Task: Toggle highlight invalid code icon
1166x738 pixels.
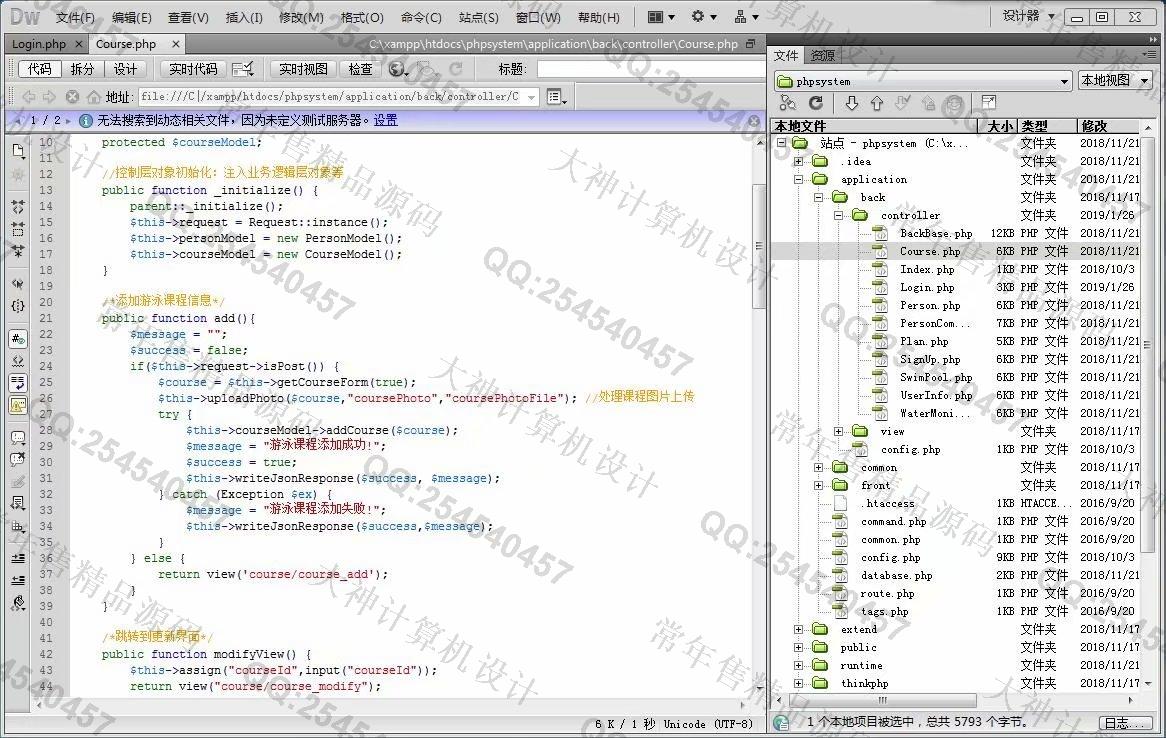Action: click(x=18, y=361)
